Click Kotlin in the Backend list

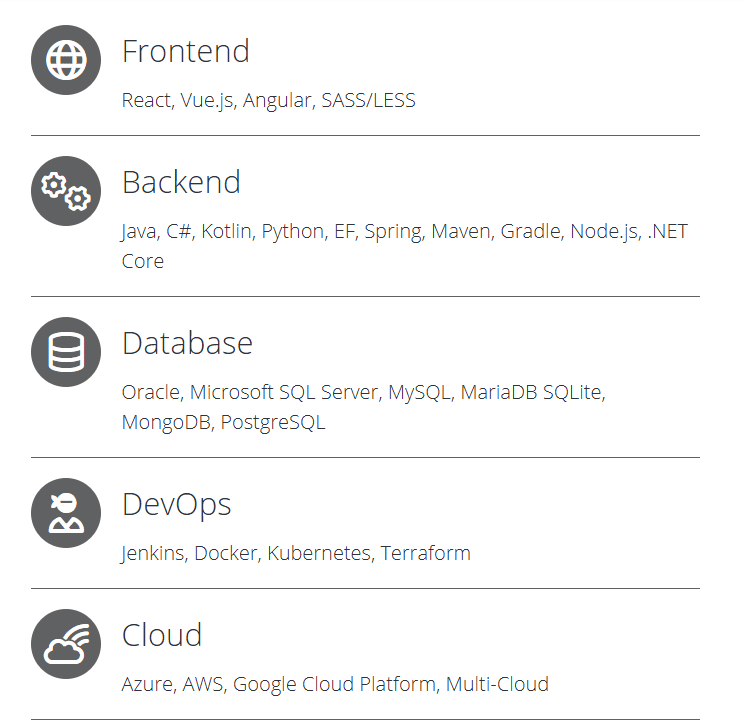tap(226, 231)
